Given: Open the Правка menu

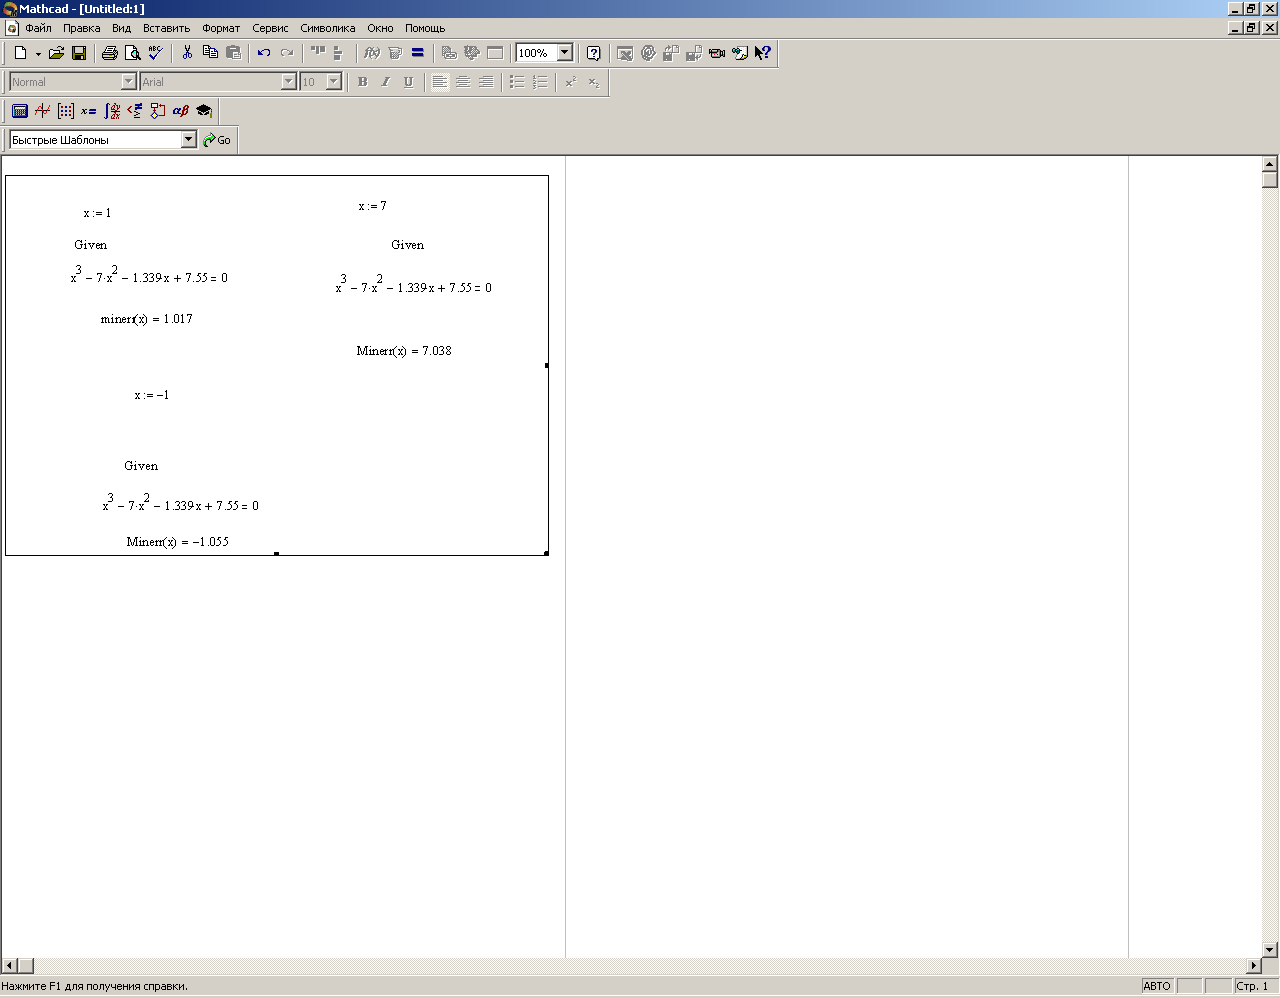Looking at the screenshot, I should 82,28.
